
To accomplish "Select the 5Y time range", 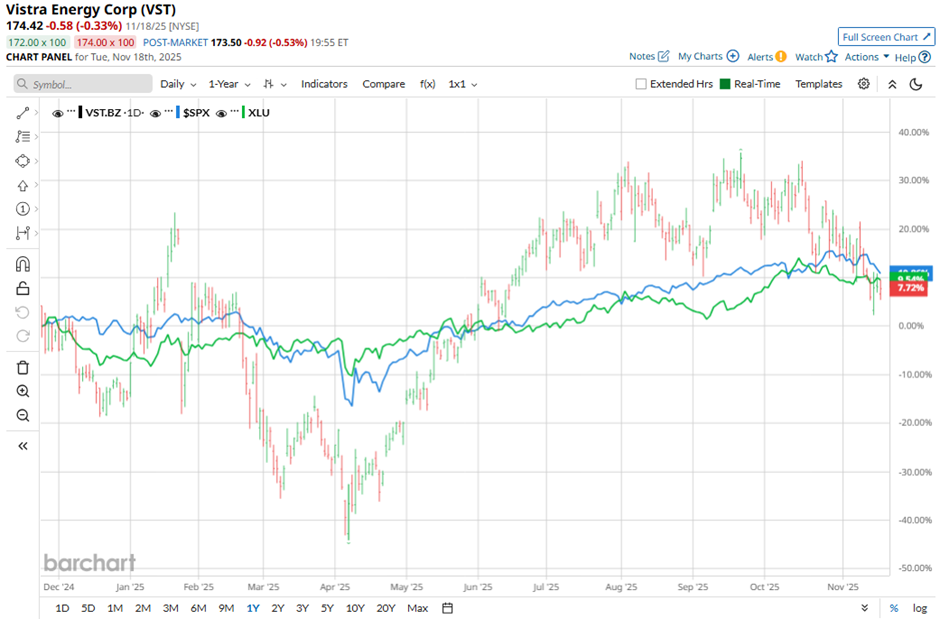I will (x=327, y=608).
